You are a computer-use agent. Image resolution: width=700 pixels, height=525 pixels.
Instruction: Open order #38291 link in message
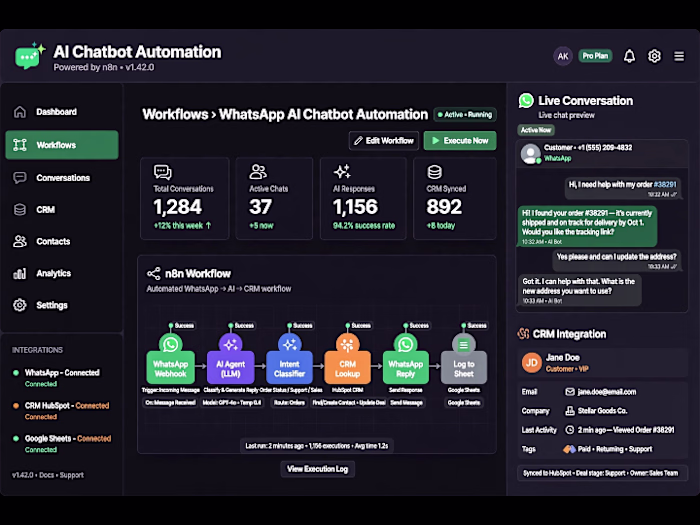pyautogui.click(x=665, y=184)
